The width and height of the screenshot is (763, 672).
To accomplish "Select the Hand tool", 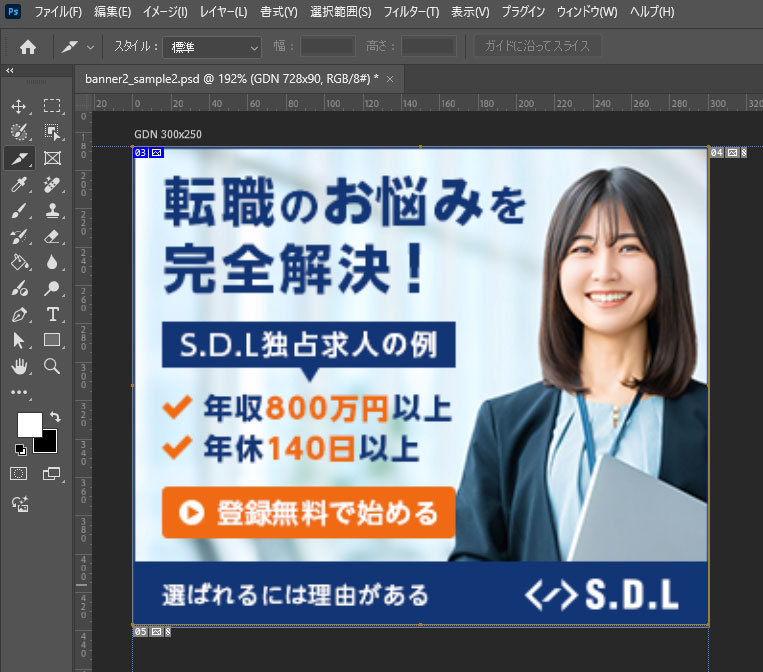I will point(19,367).
